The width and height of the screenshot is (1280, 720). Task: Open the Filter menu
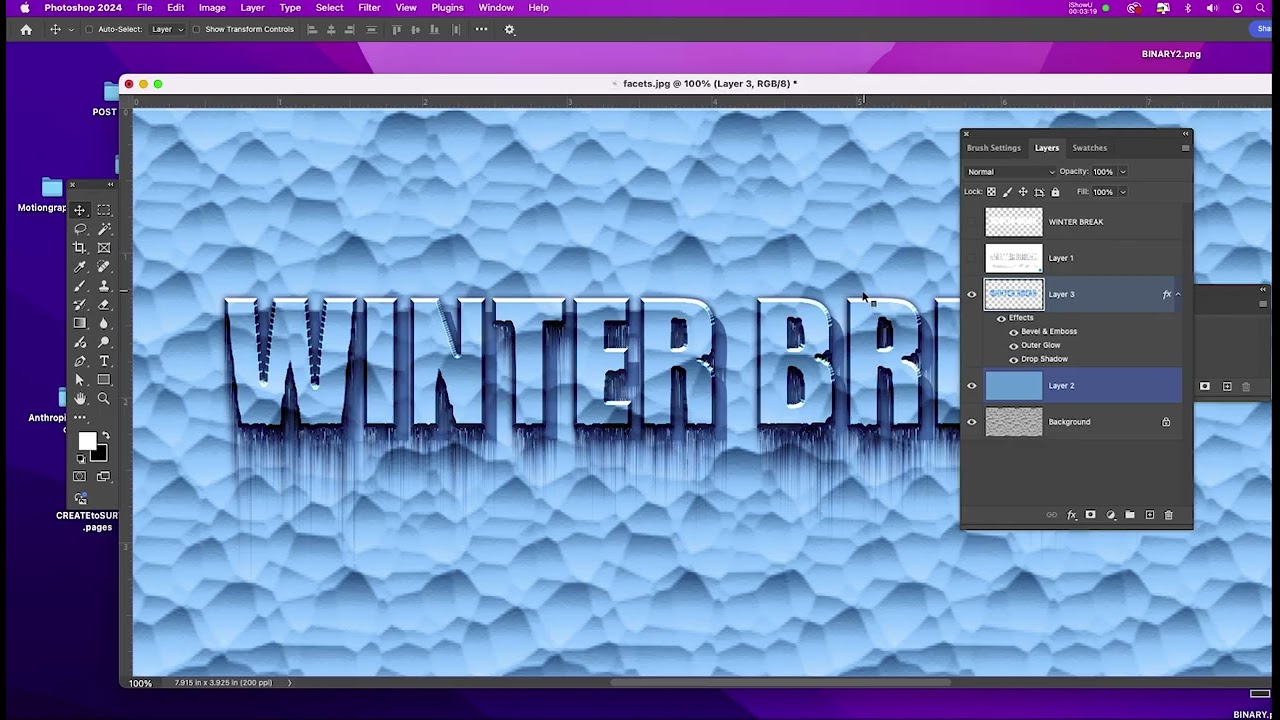pos(369,8)
